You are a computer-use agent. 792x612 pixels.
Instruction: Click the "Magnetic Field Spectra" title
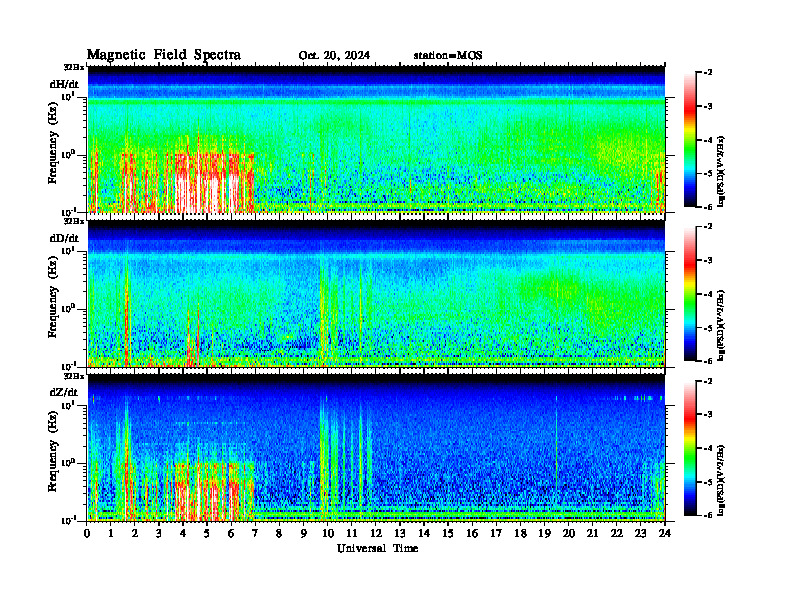pos(164,55)
